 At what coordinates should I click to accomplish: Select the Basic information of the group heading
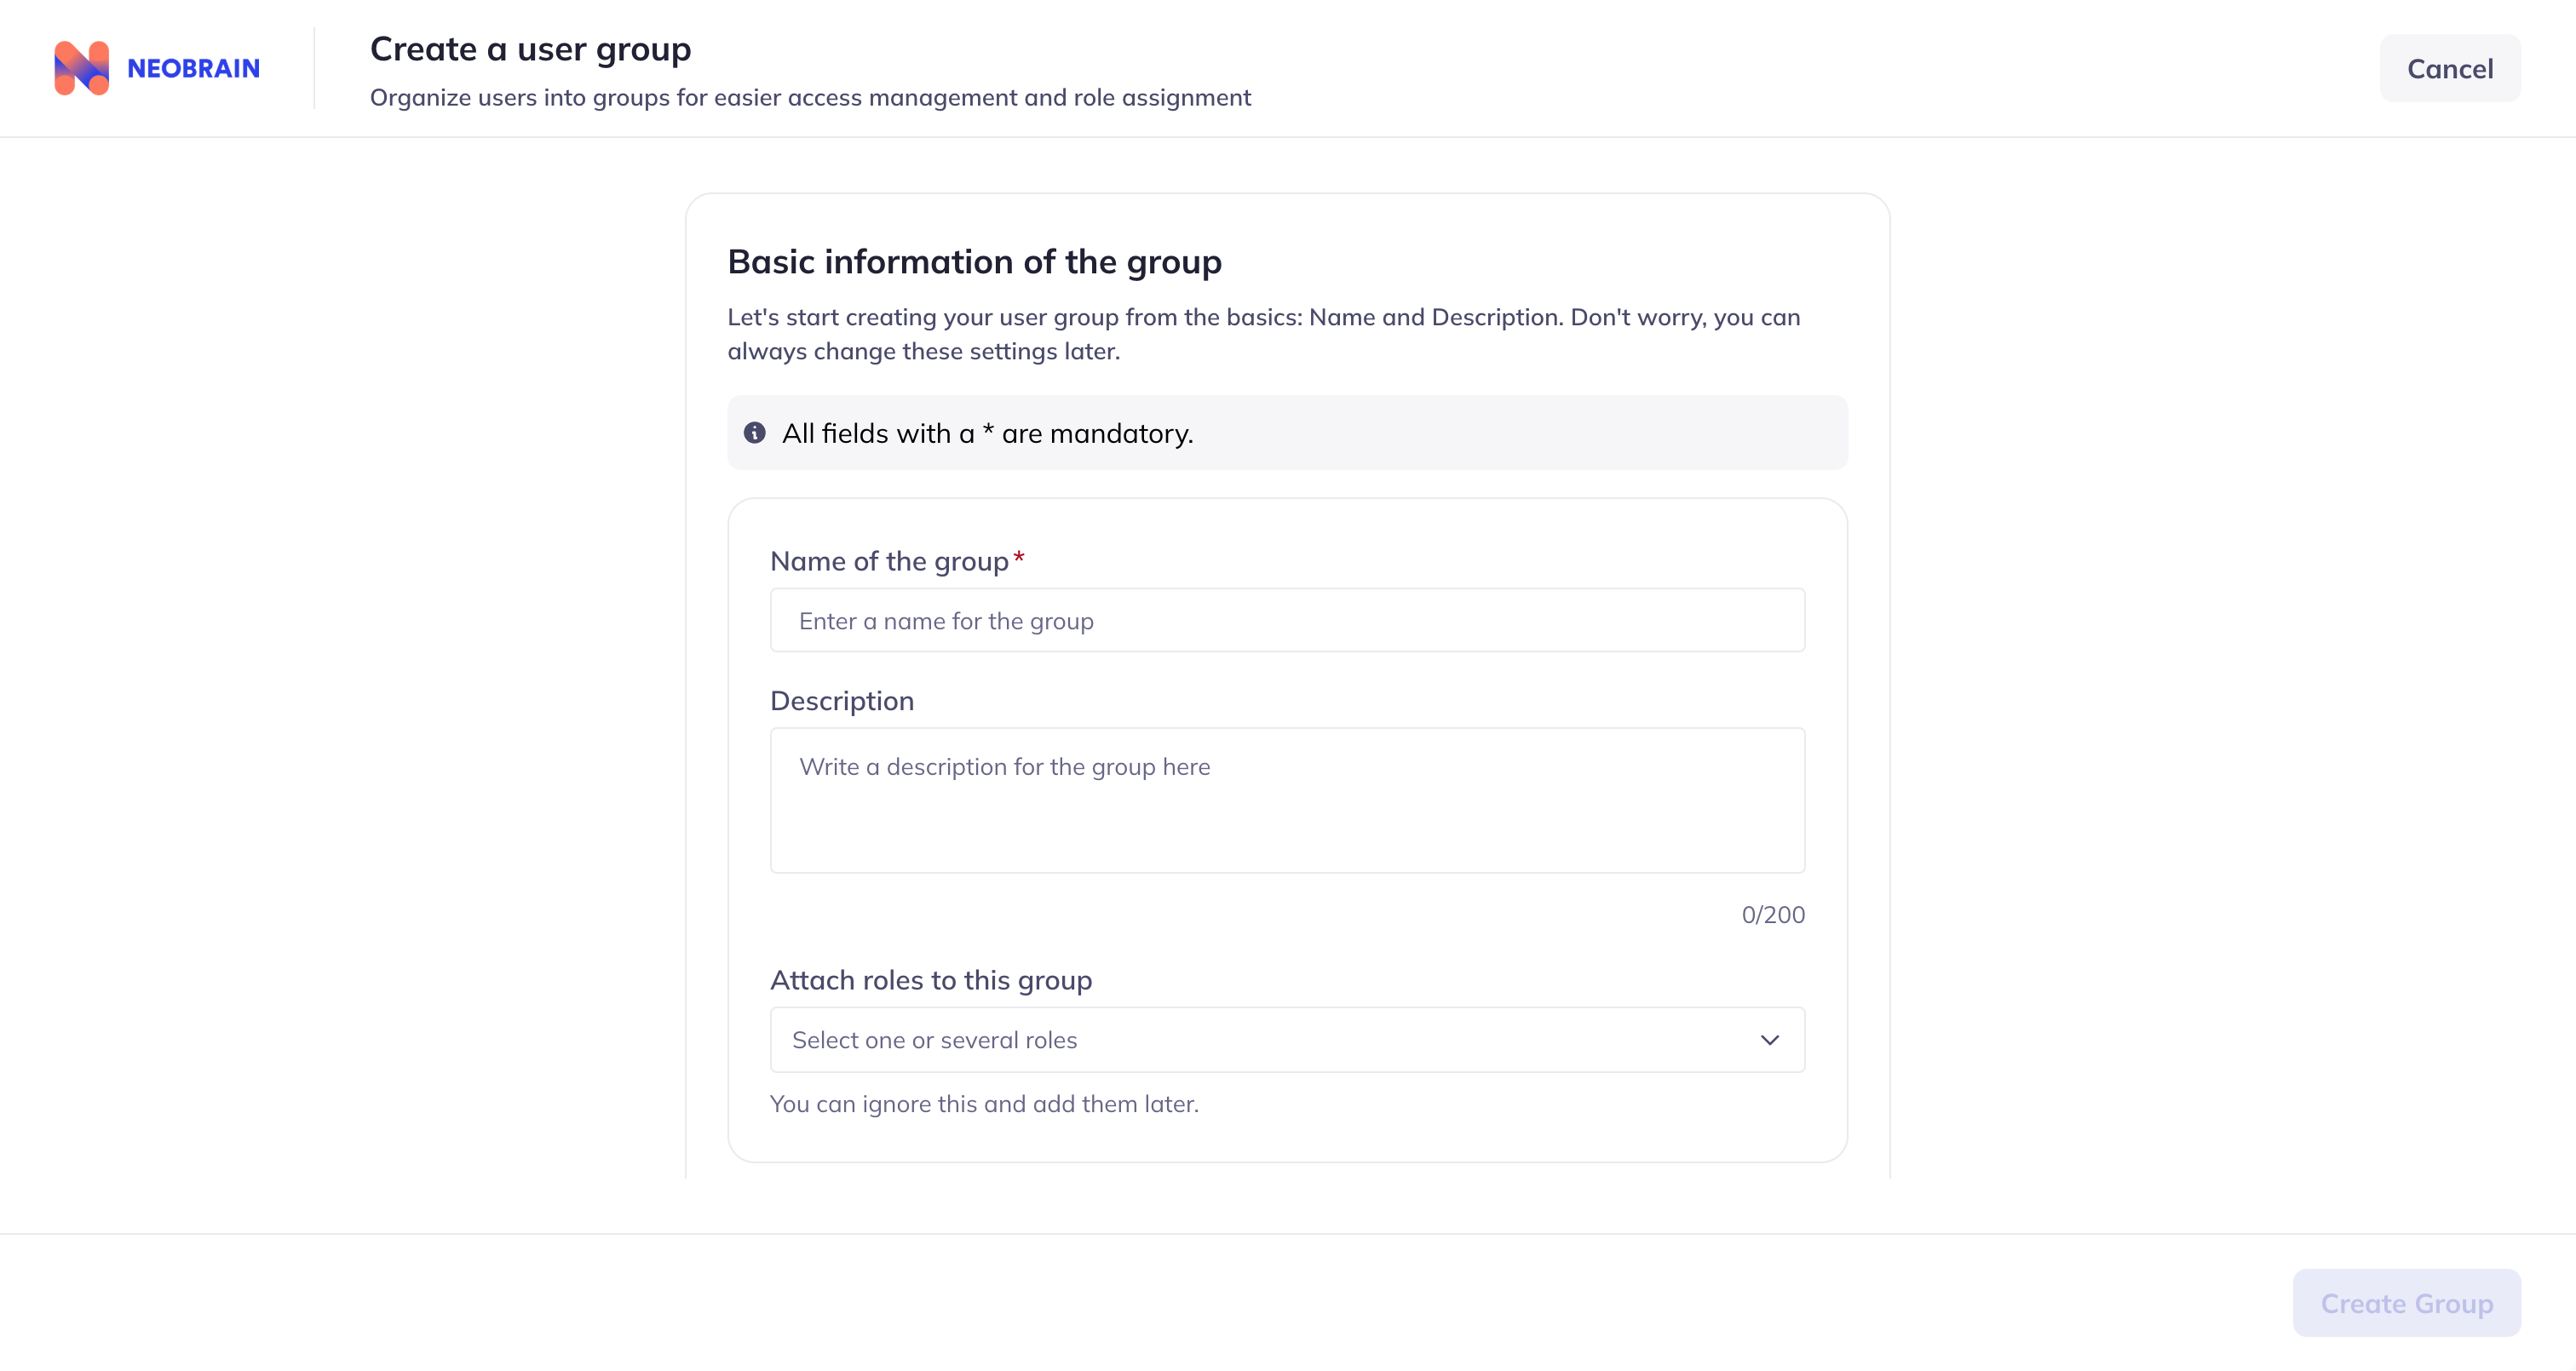[974, 261]
